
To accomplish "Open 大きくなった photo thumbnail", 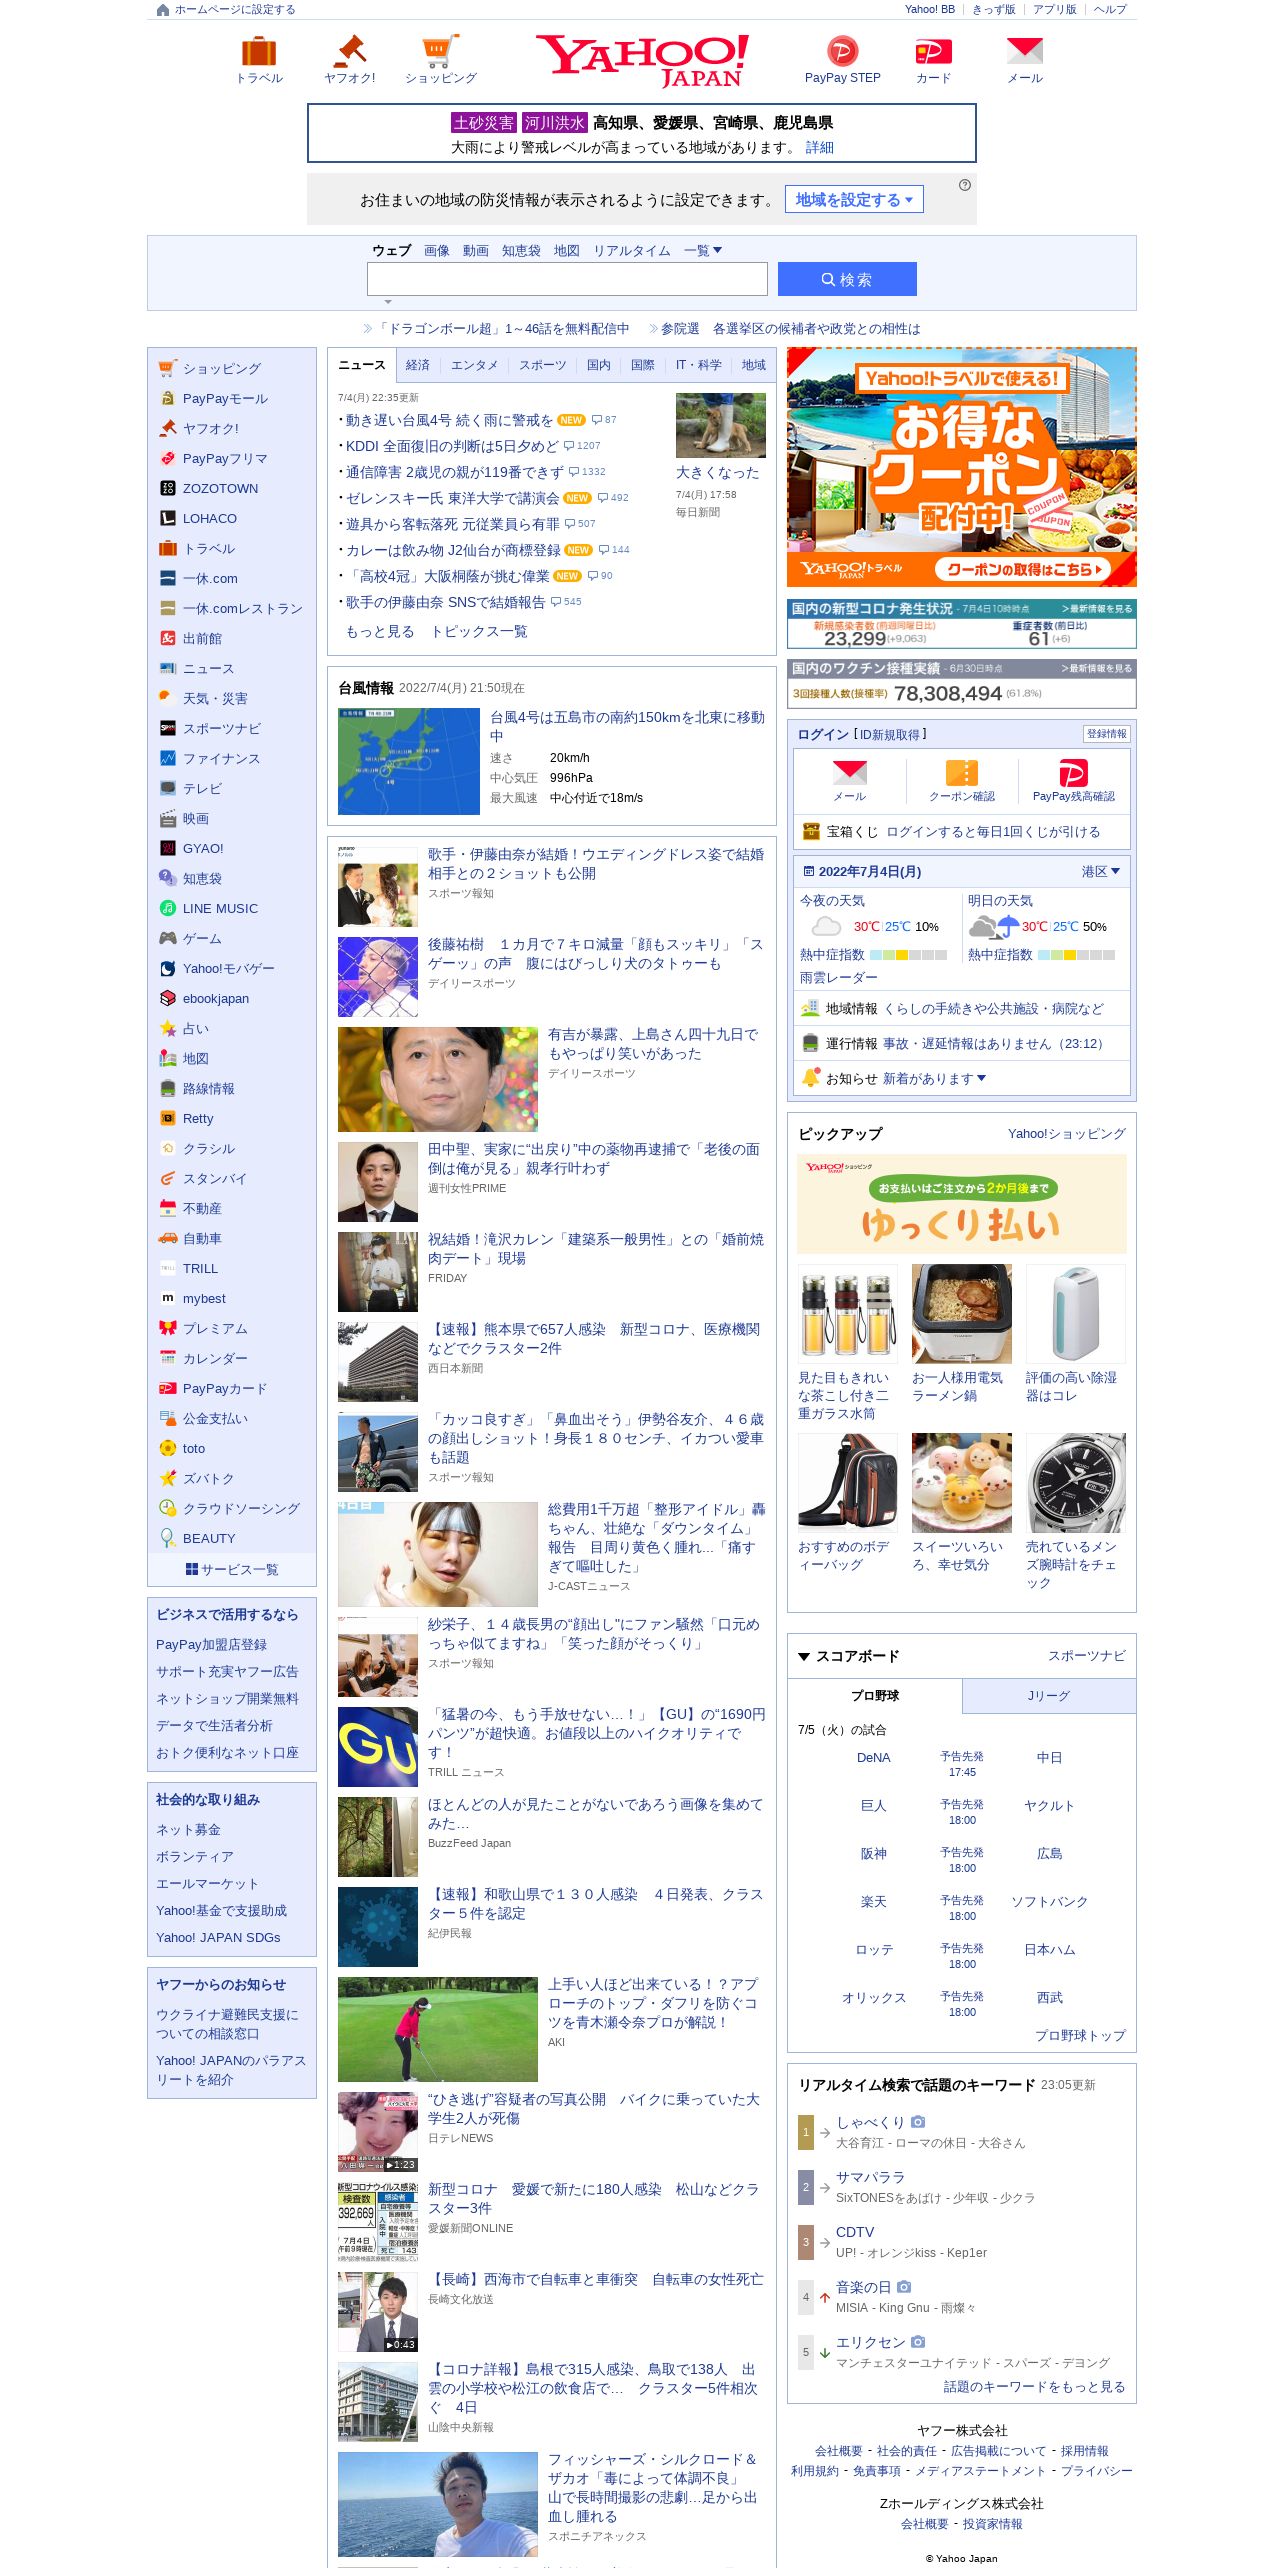I will point(721,425).
